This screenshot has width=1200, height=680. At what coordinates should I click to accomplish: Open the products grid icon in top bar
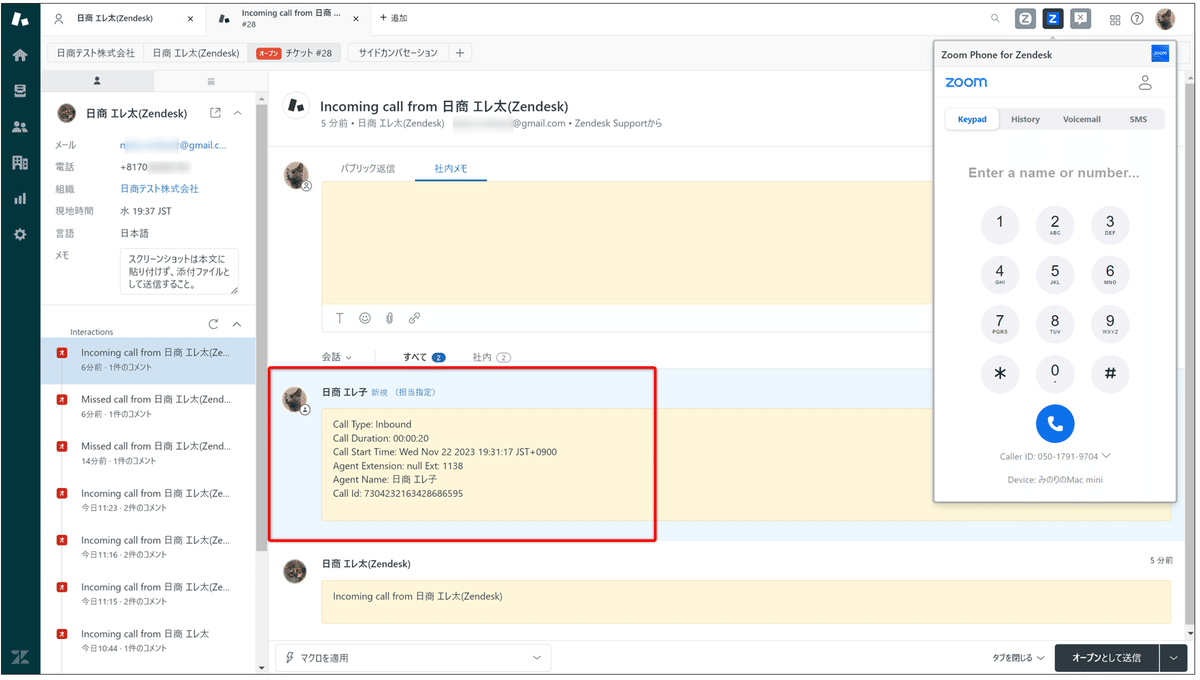(1115, 19)
